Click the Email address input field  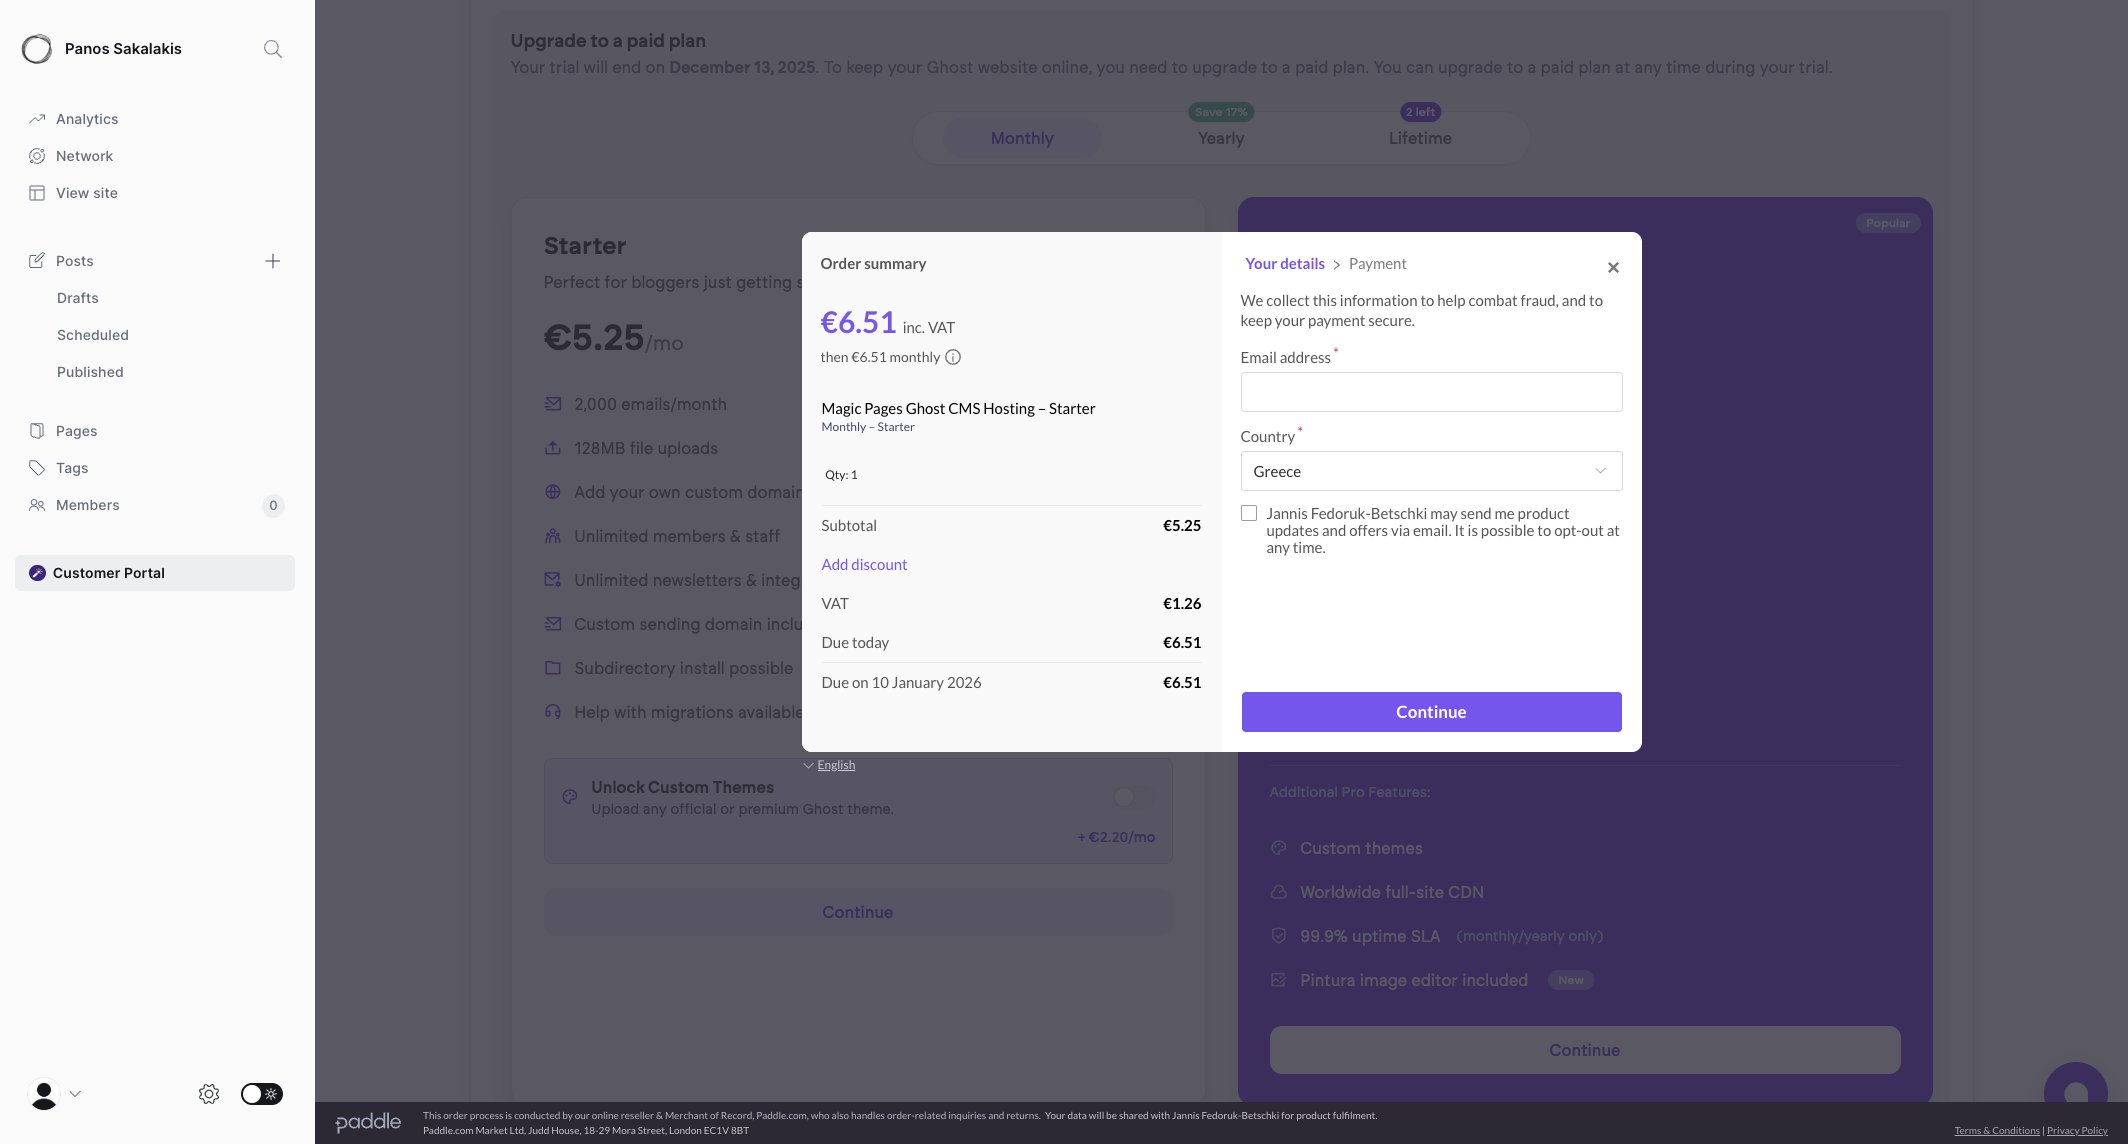point(1430,392)
